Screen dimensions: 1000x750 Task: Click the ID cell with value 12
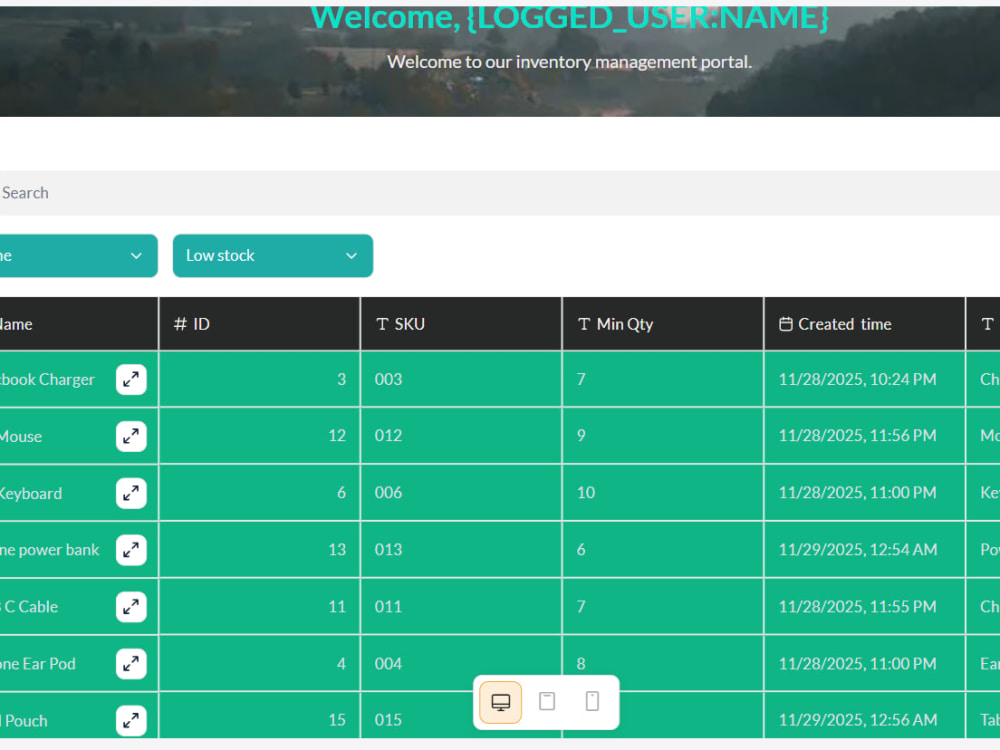click(x=260, y=436)
